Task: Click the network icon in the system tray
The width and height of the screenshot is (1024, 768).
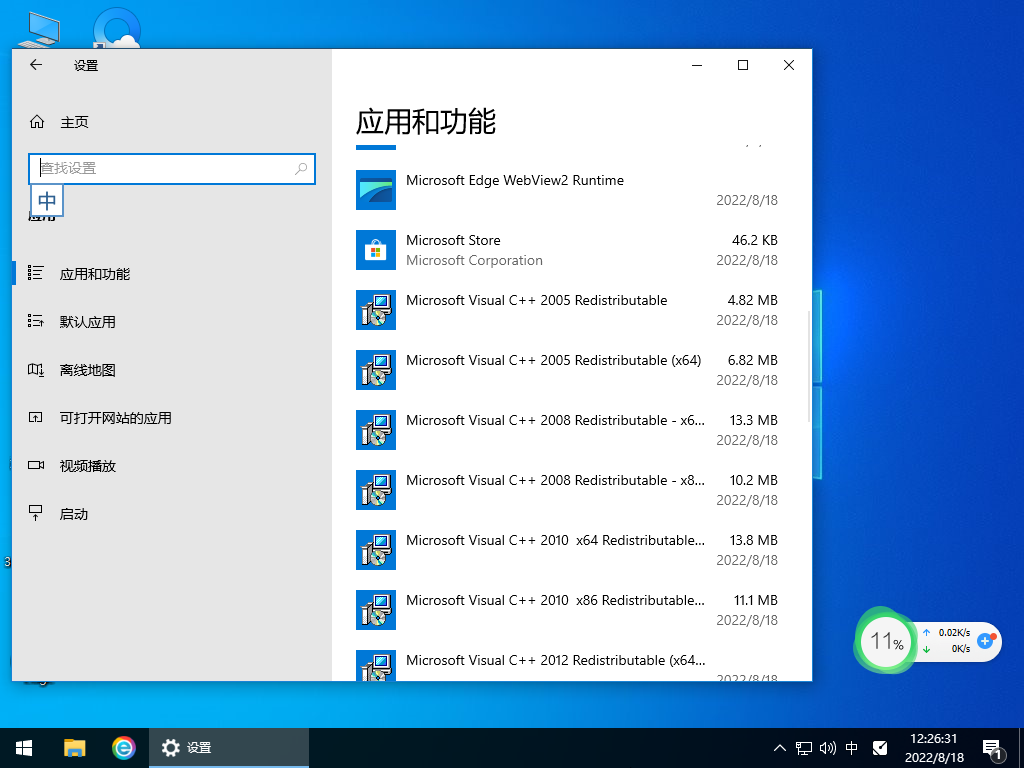Action: point(803,747)
